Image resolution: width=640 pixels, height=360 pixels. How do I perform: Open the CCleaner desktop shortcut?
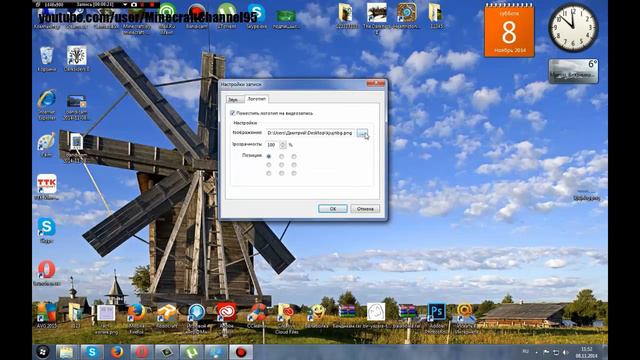coord(257,315)
